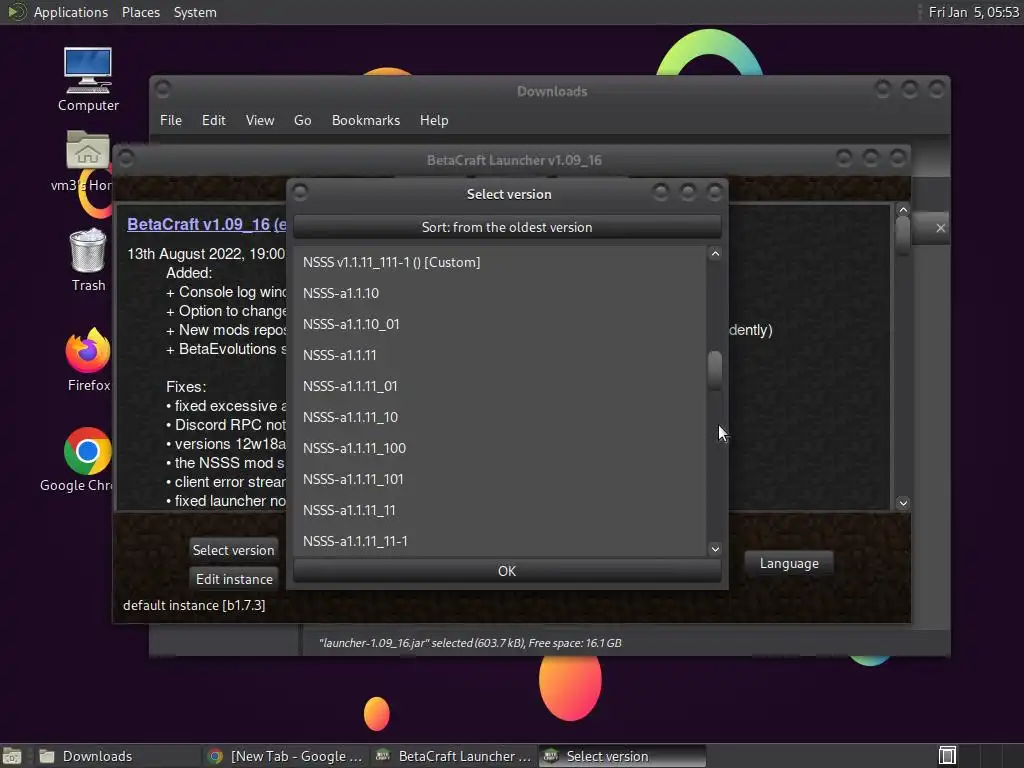Select the NSSS-a1.1.11_10 version

pos(500,417)
